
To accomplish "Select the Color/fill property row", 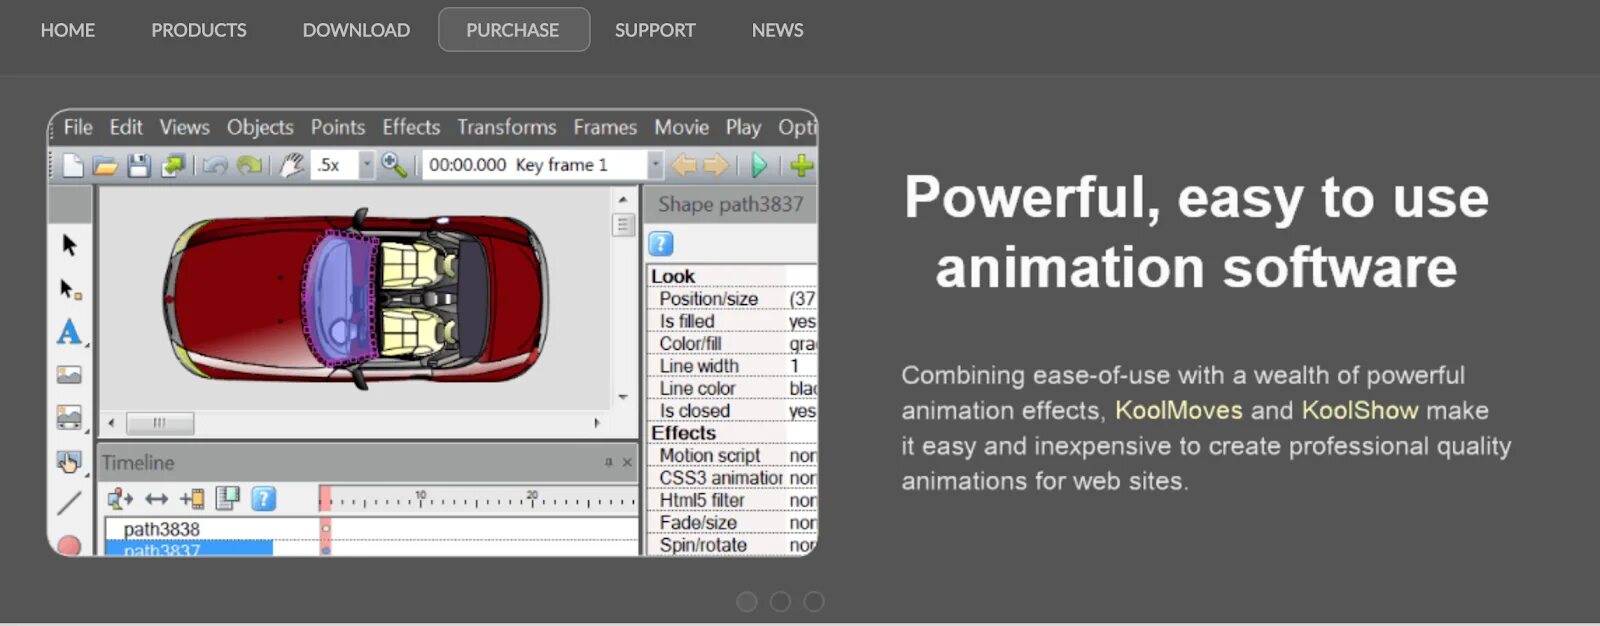I will [x=733, y=344].
